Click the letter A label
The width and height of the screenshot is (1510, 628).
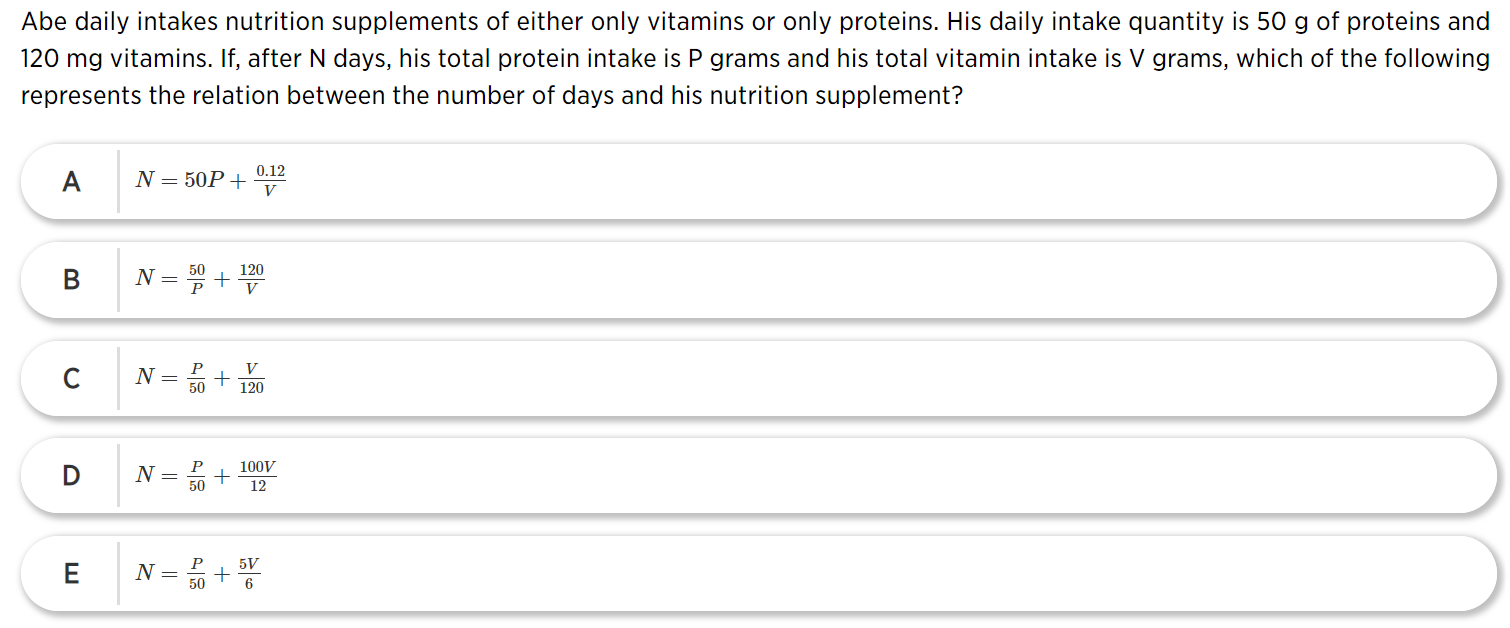[x=71, y=182]
